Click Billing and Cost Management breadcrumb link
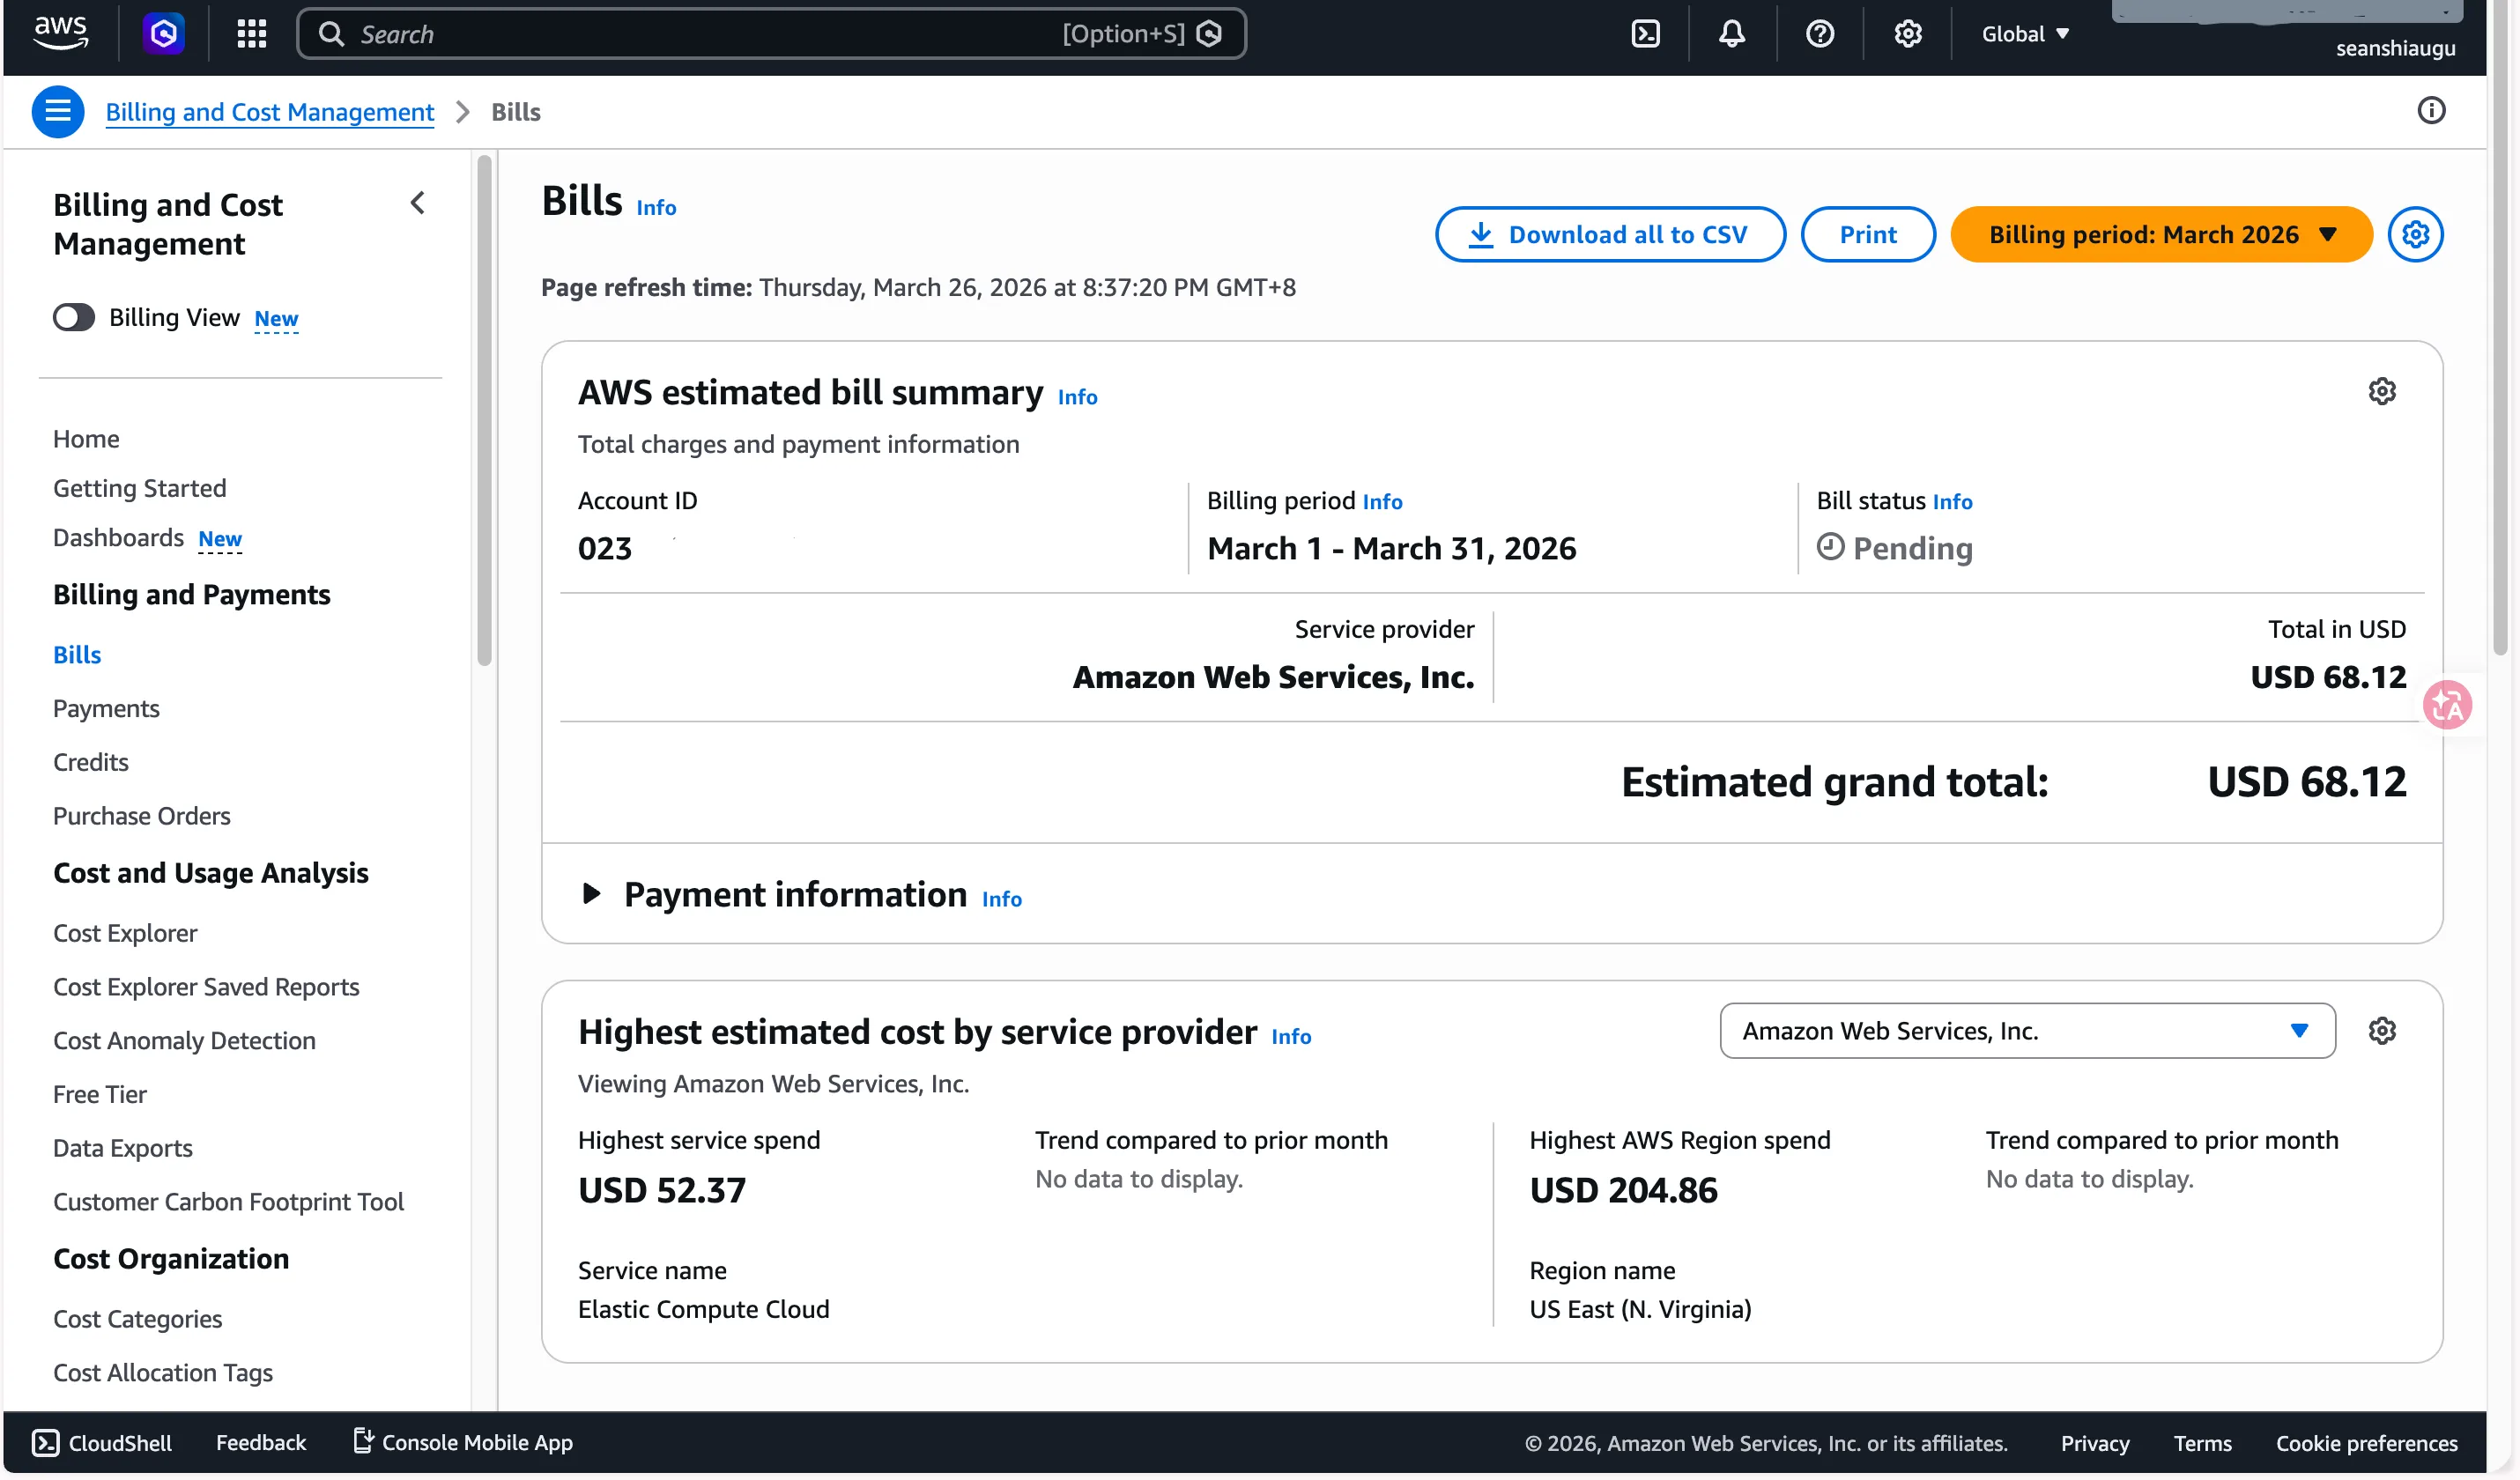This screenshot has height=1480, width=2520. (x=270, y=111)
